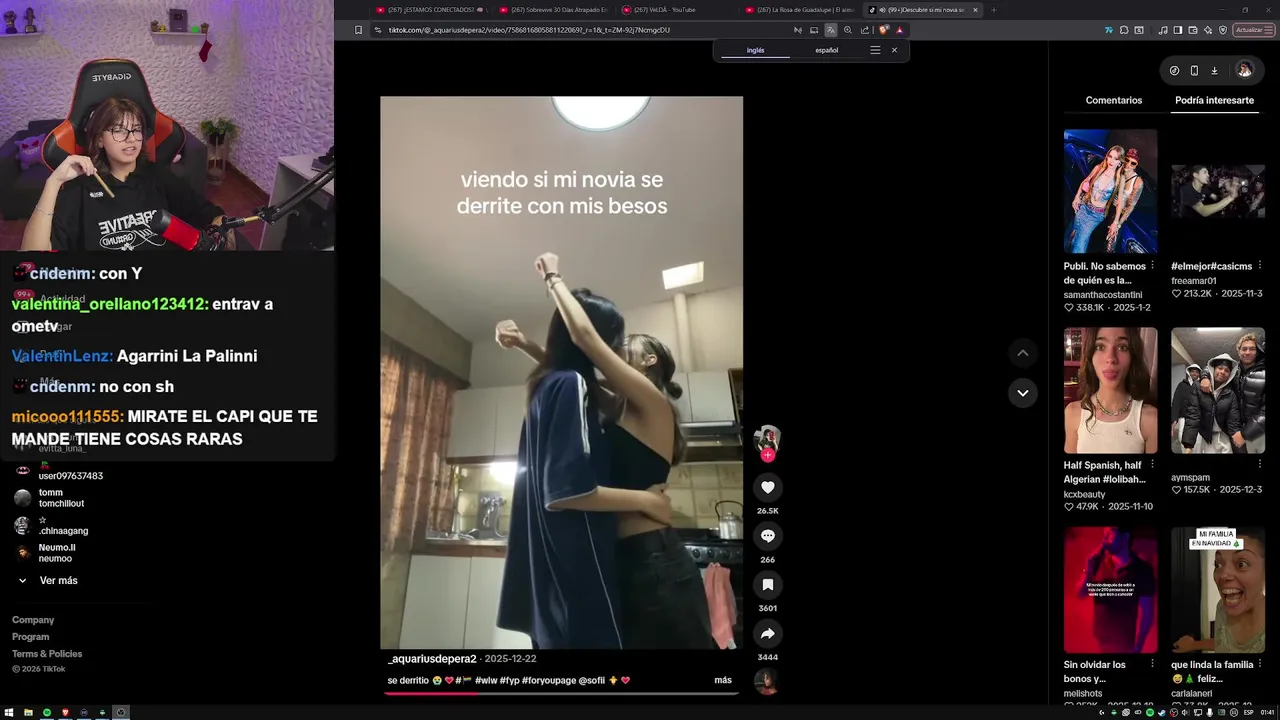
Task: Click the Brave Rewards triangle icon
Action: click(899, 30)
